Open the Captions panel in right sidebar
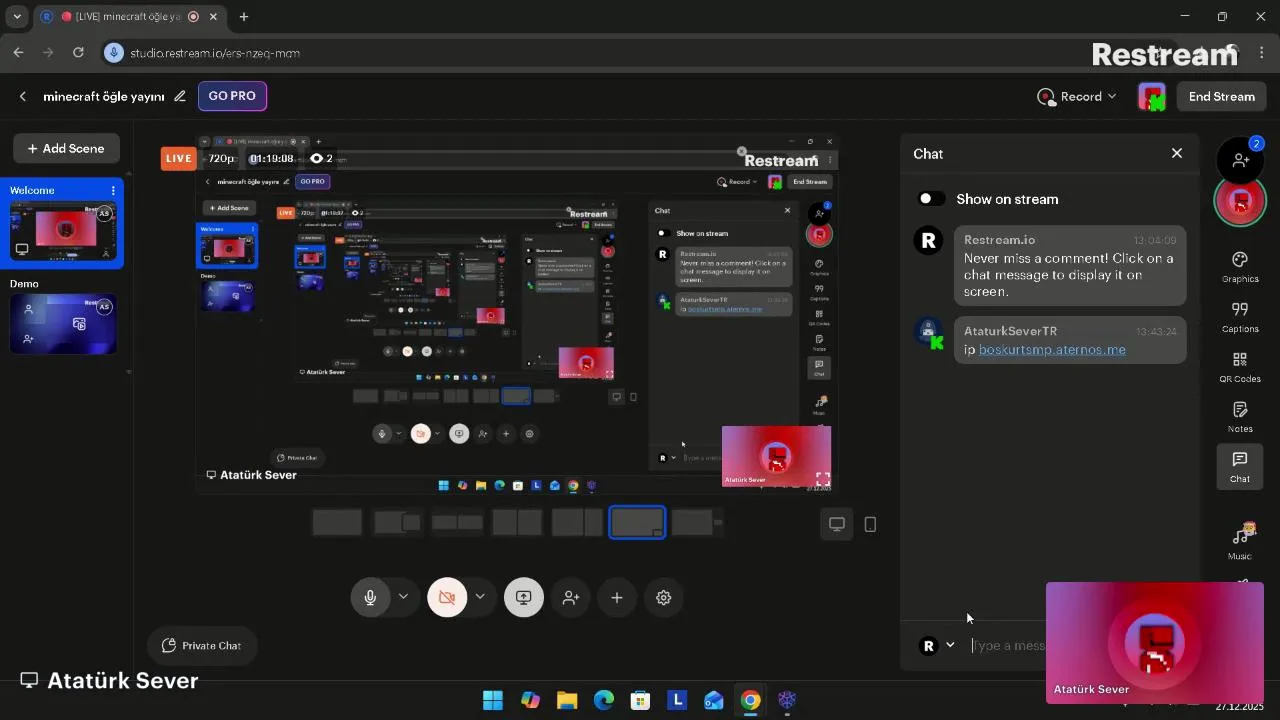This screenshot has width=1280, height=720. 1240,317
